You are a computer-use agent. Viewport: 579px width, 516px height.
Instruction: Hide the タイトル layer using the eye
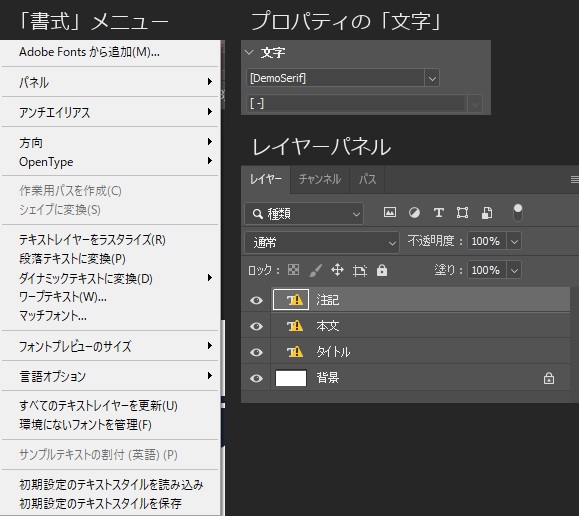point(256,352)
